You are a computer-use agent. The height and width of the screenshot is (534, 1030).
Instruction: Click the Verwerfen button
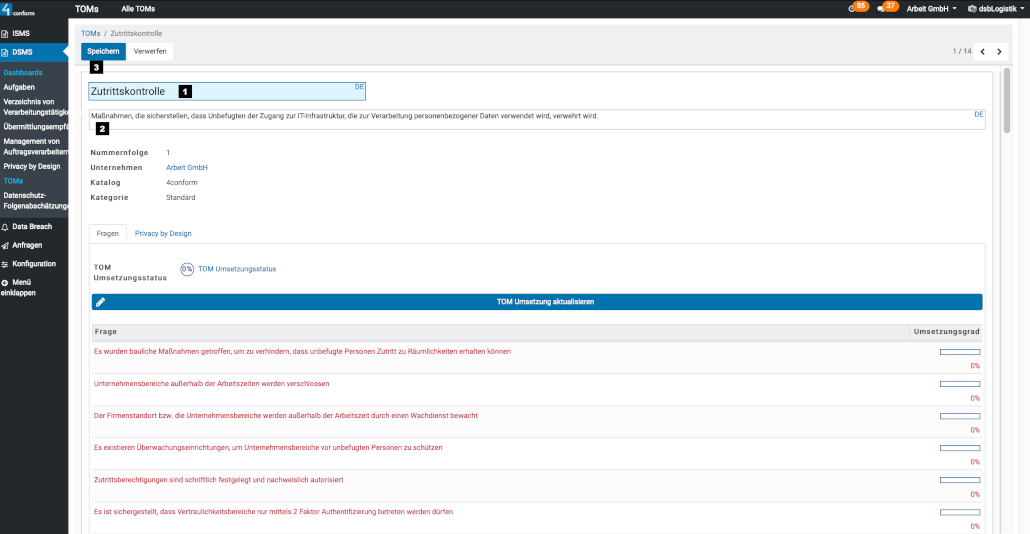click(x=150, y=51)
